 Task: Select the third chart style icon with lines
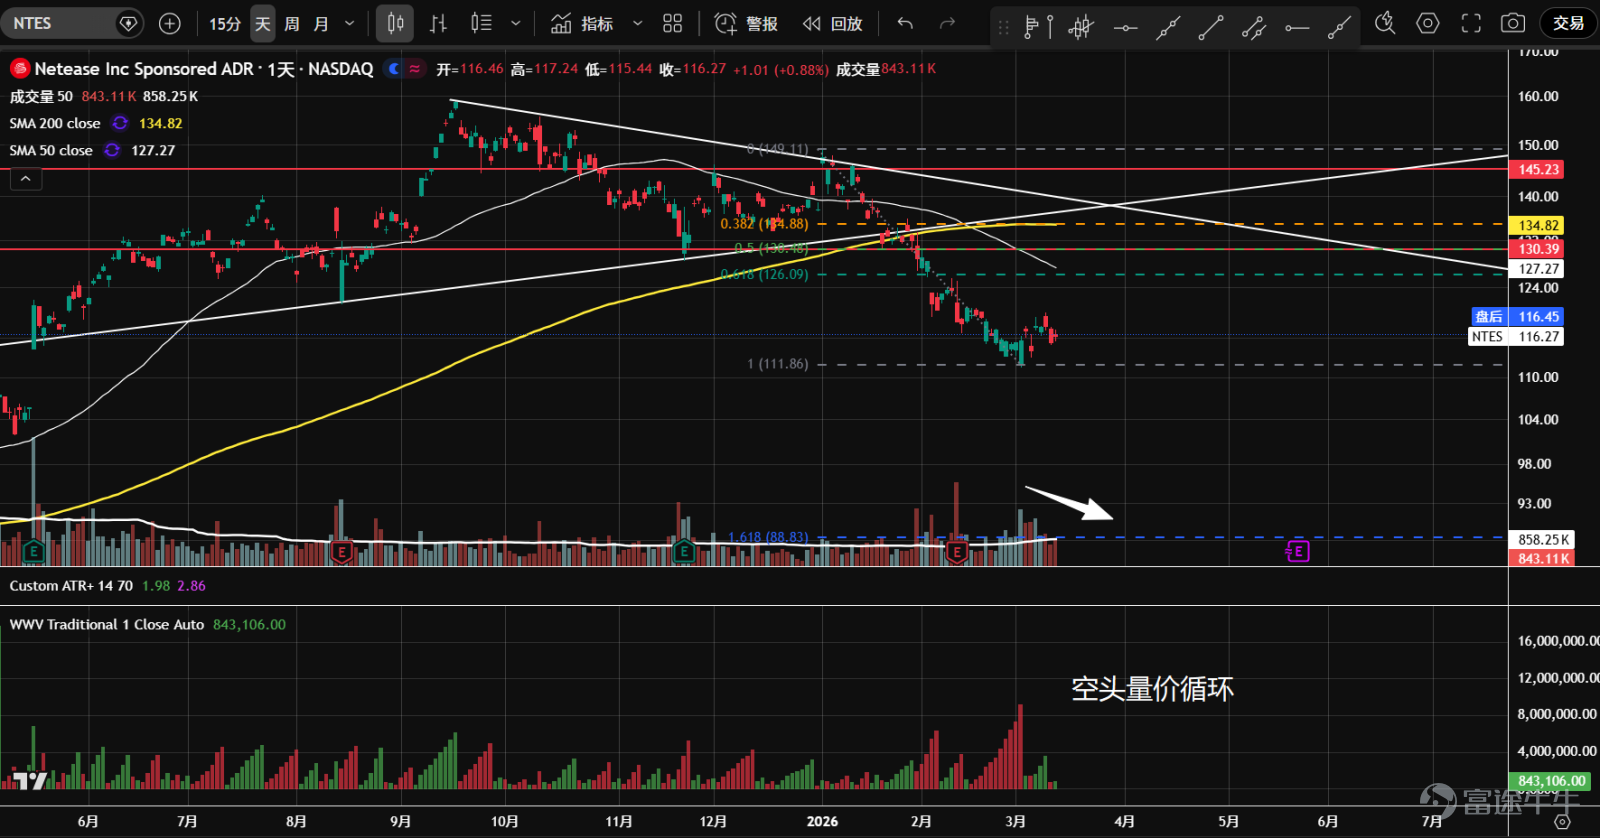pos(481,23)
